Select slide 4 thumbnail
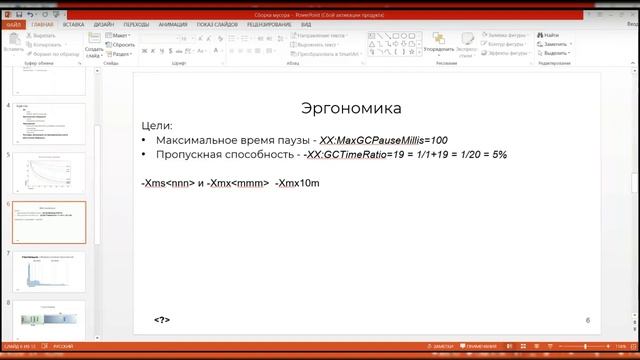 click(x=49, y=124)
